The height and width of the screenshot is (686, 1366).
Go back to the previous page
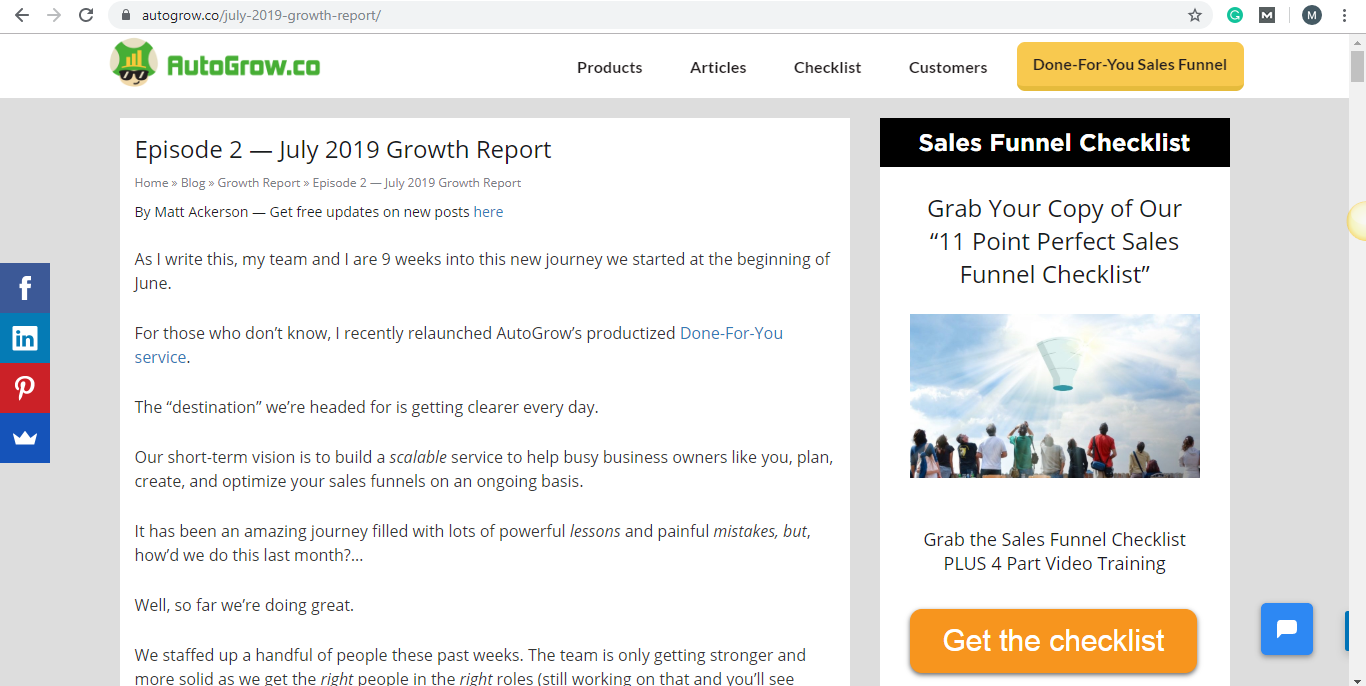coord(21,15)
